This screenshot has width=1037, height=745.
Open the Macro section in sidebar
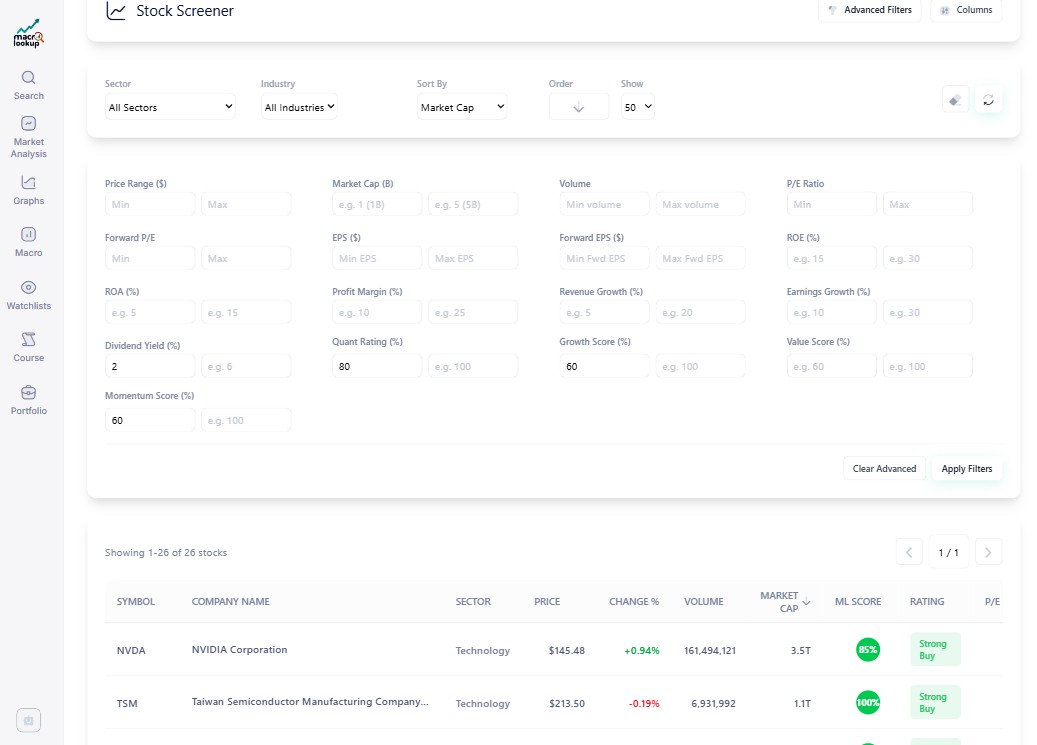point(28,242)
